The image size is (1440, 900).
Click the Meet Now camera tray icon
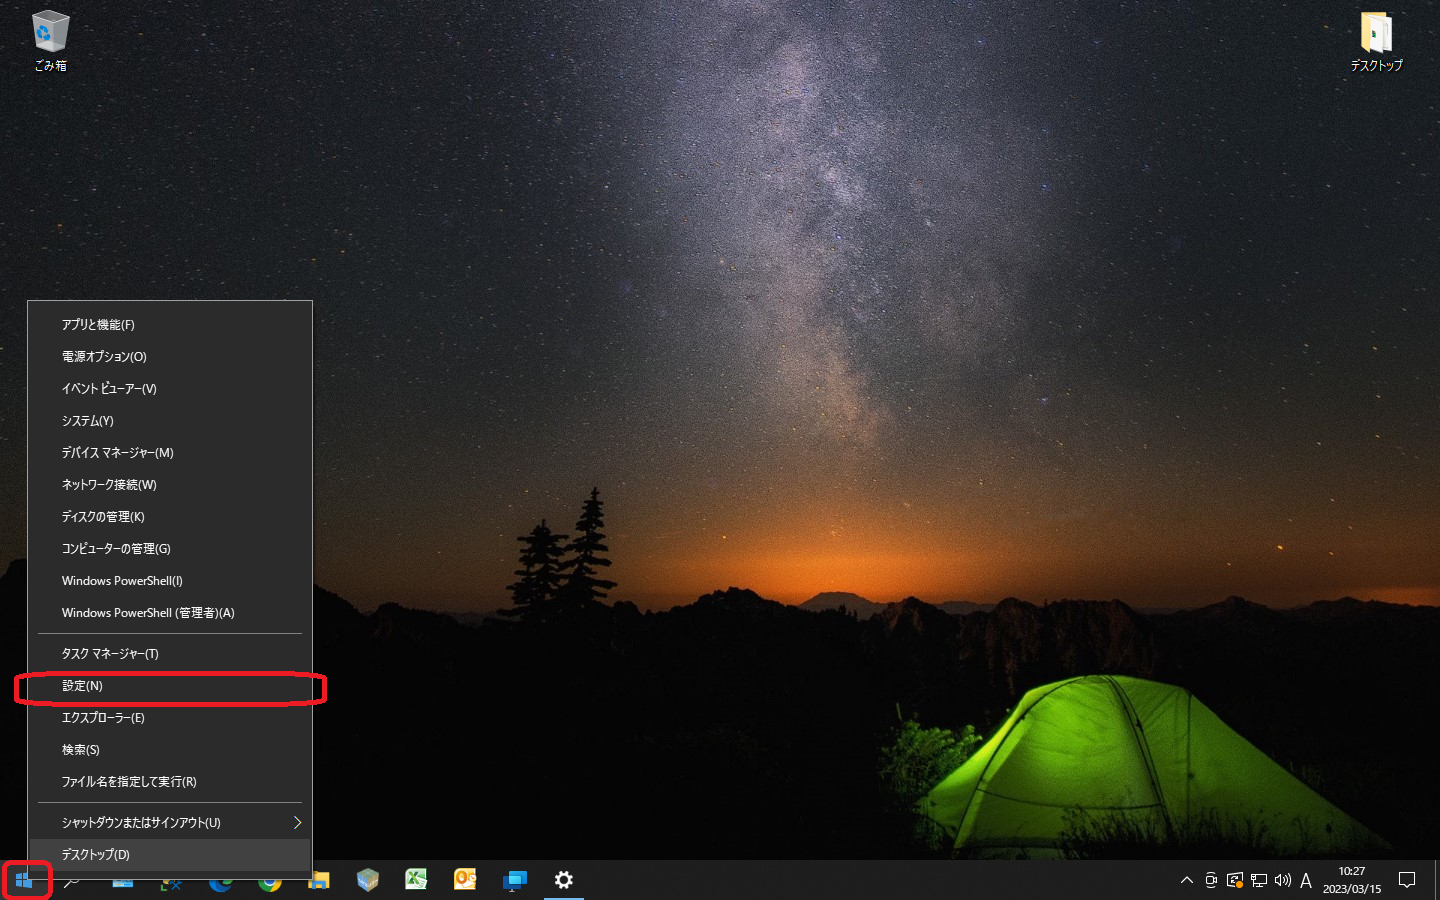click(x=1210, y=880)
